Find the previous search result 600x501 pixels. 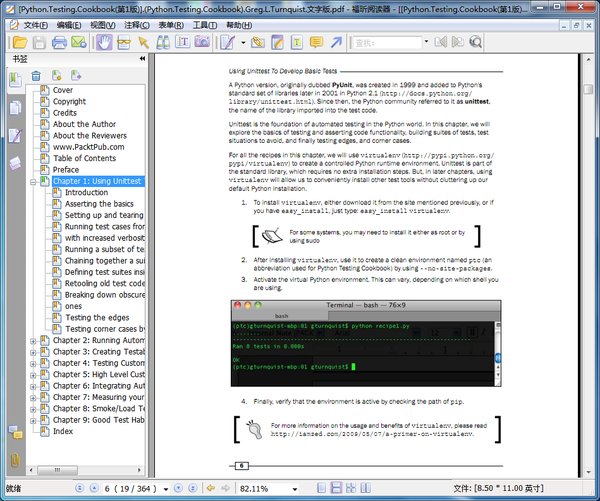click(x=440, y=42)
